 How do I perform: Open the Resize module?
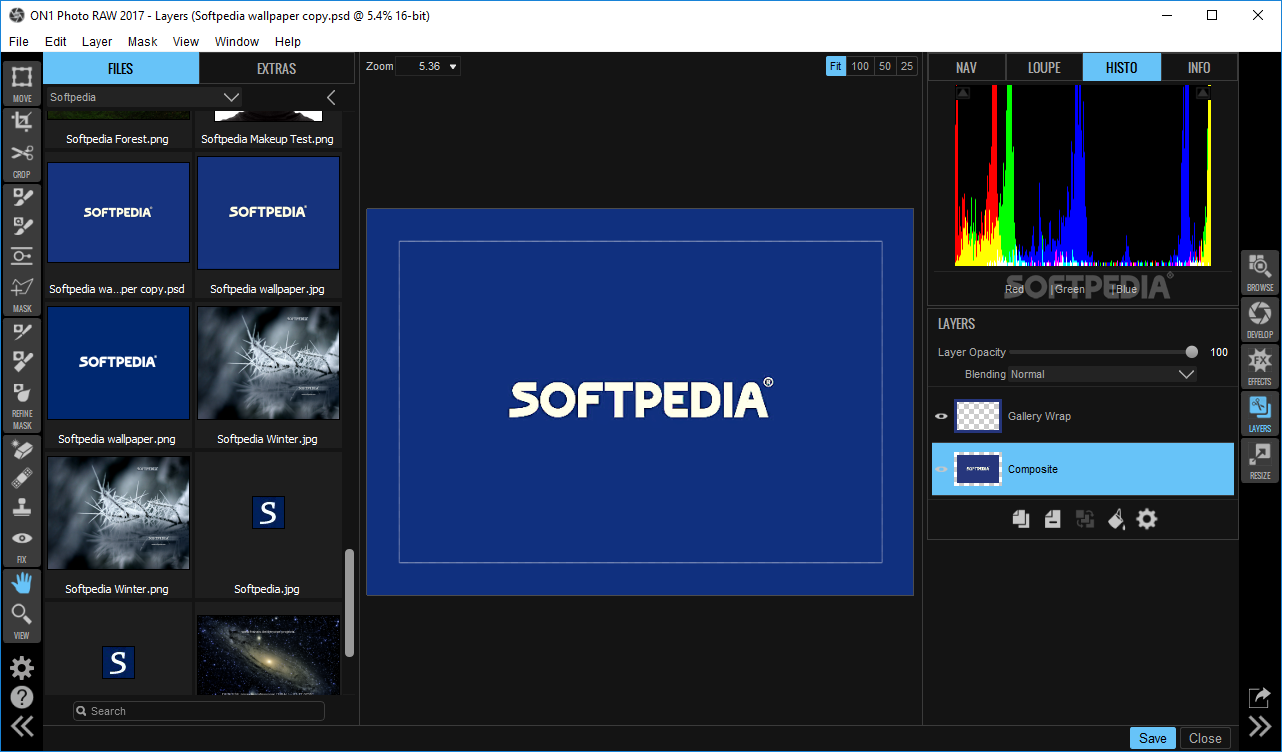coord(1260,460)
